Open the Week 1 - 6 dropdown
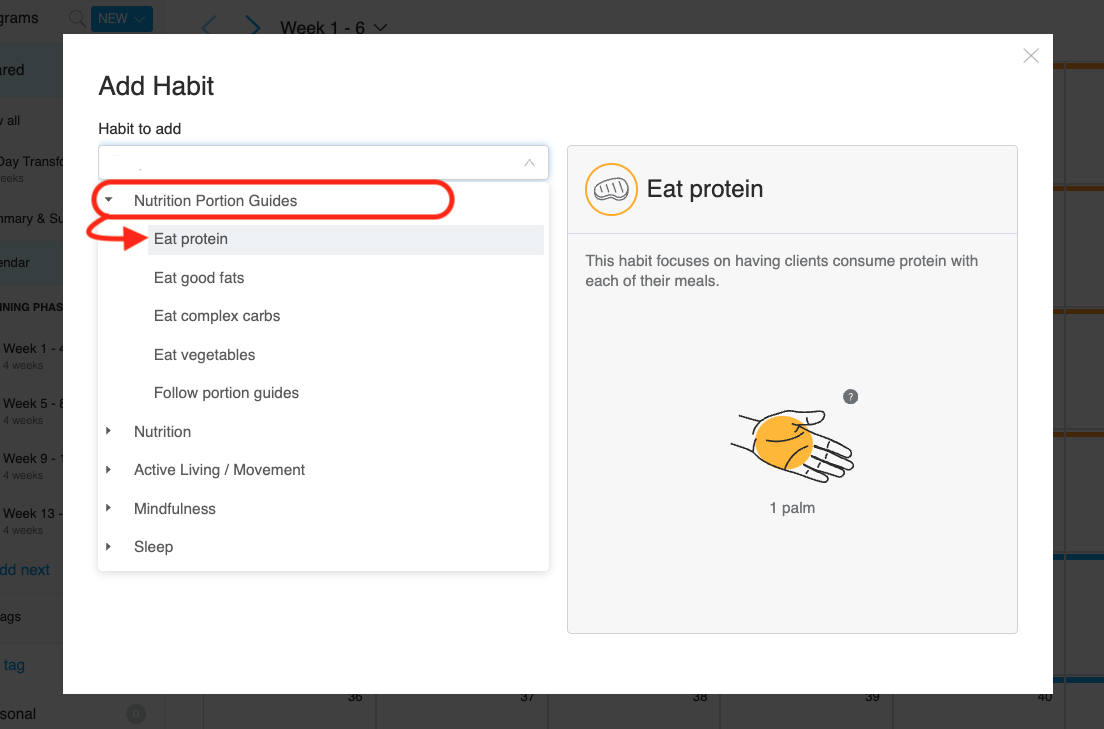1104x729 pixels. tap(334, 28)
